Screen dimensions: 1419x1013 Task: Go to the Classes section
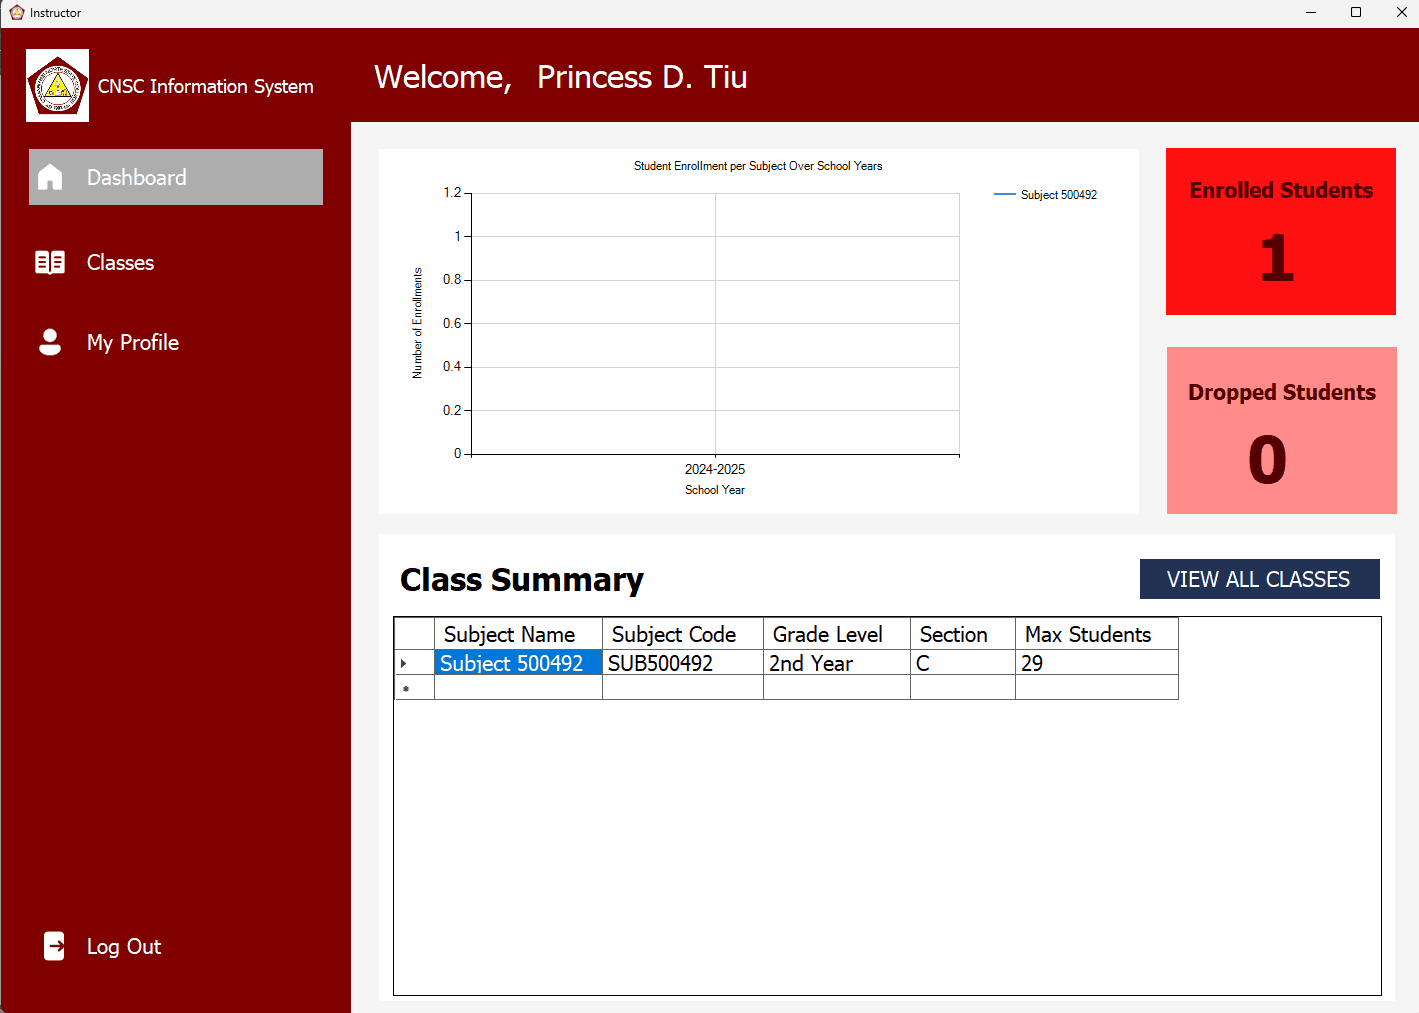120,262
